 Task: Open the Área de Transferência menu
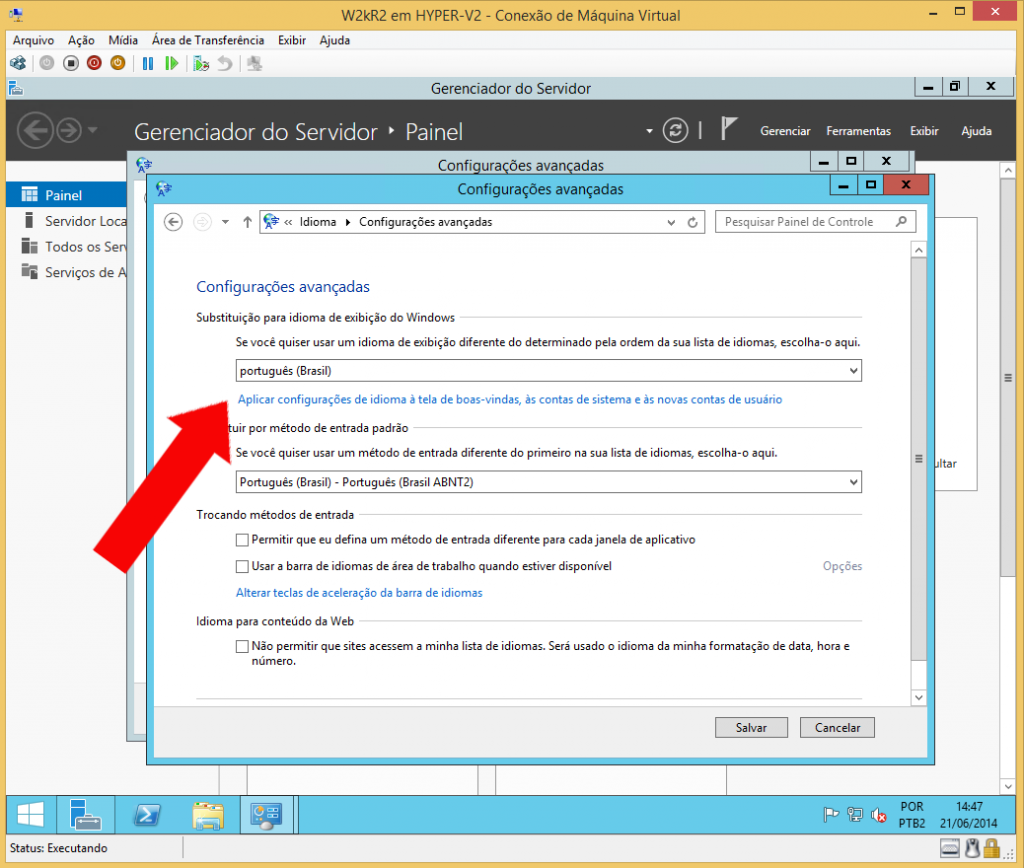(x=208, y=40)
